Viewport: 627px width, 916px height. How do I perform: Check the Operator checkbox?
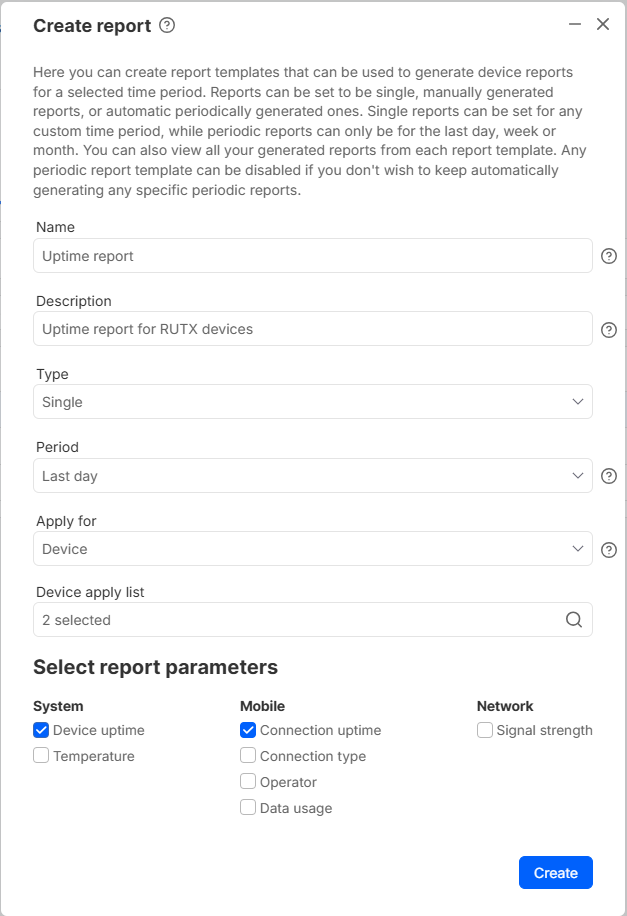click(x=248, y=782)
